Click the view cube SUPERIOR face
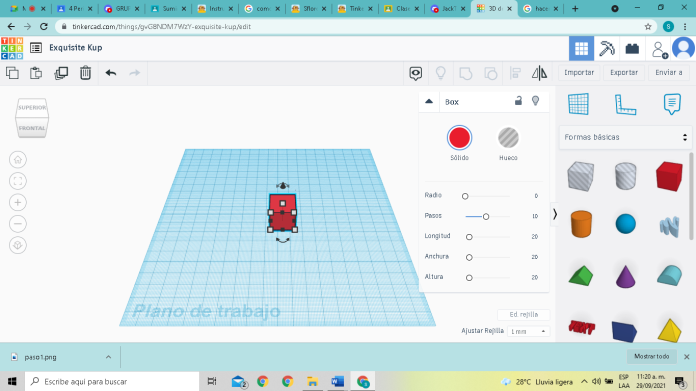 (32, 107)
